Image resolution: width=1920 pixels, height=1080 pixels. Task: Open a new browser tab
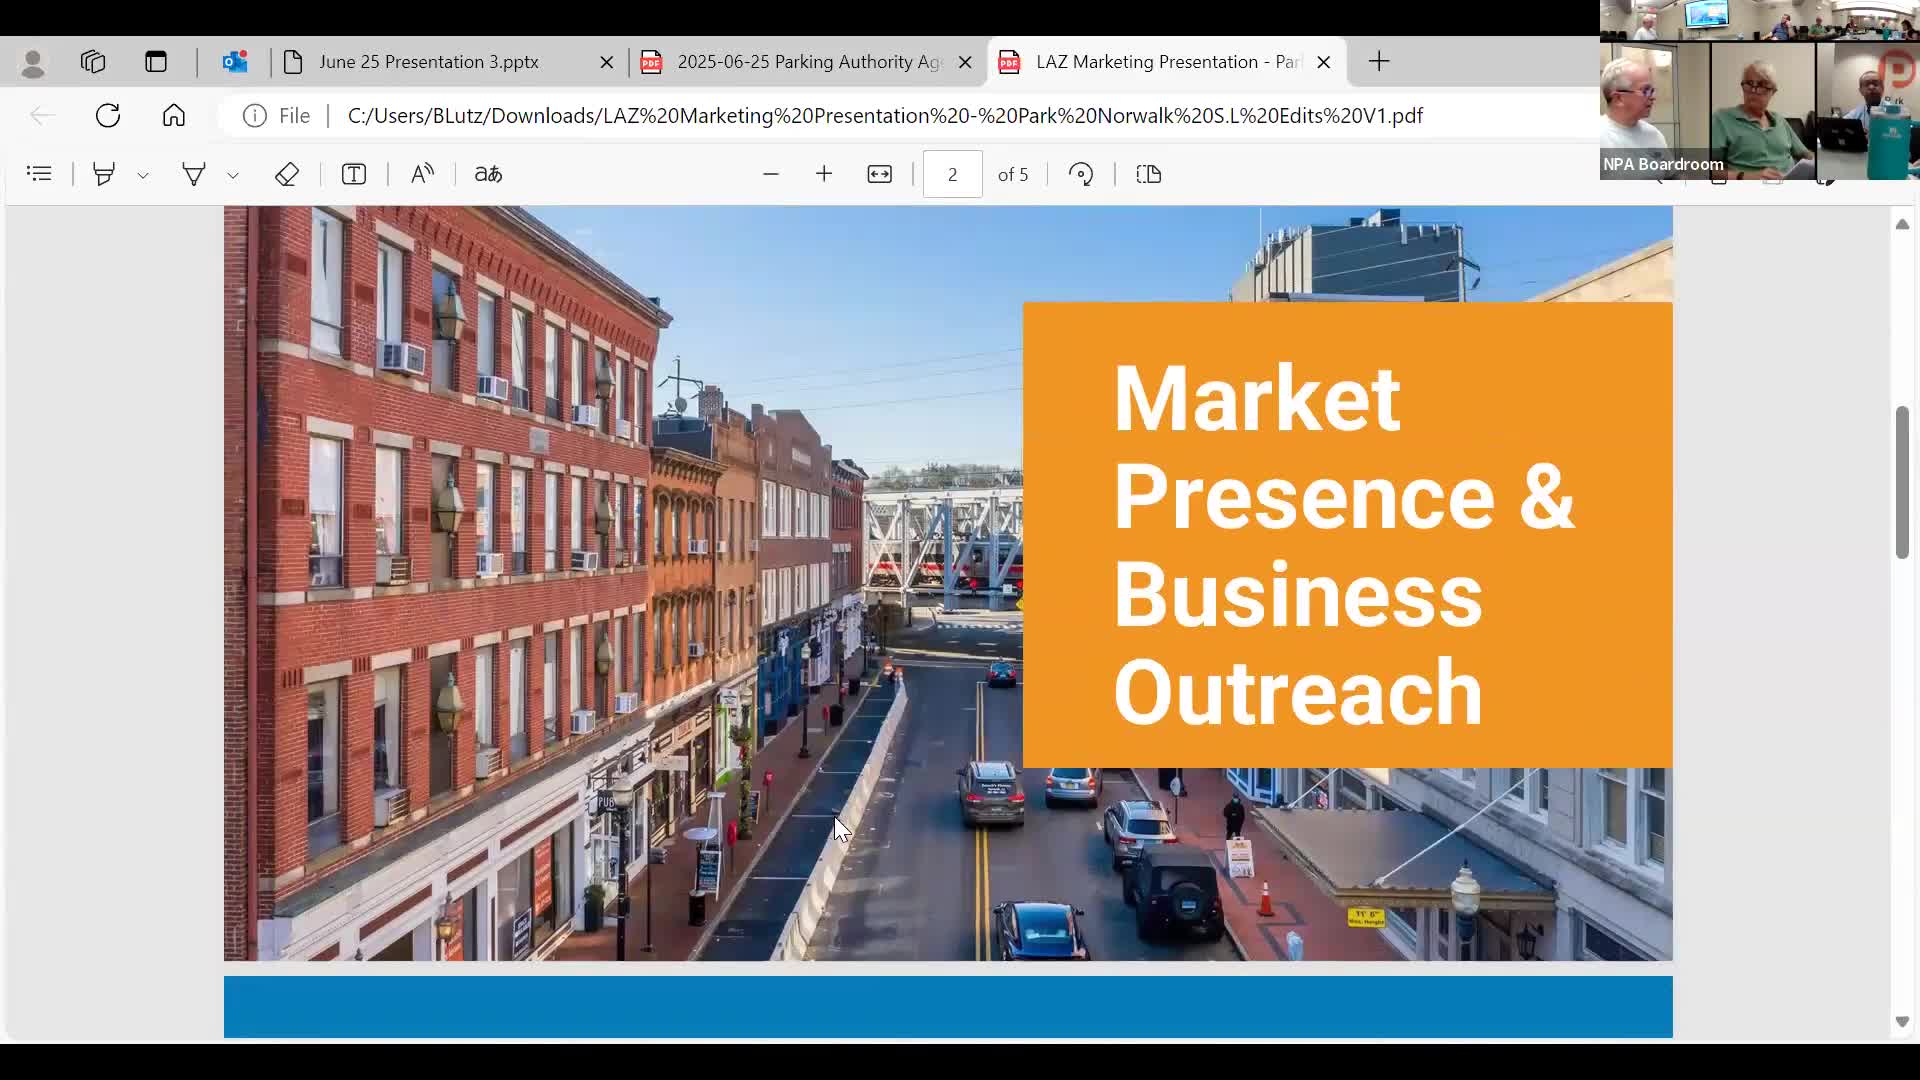[1379, 62]
